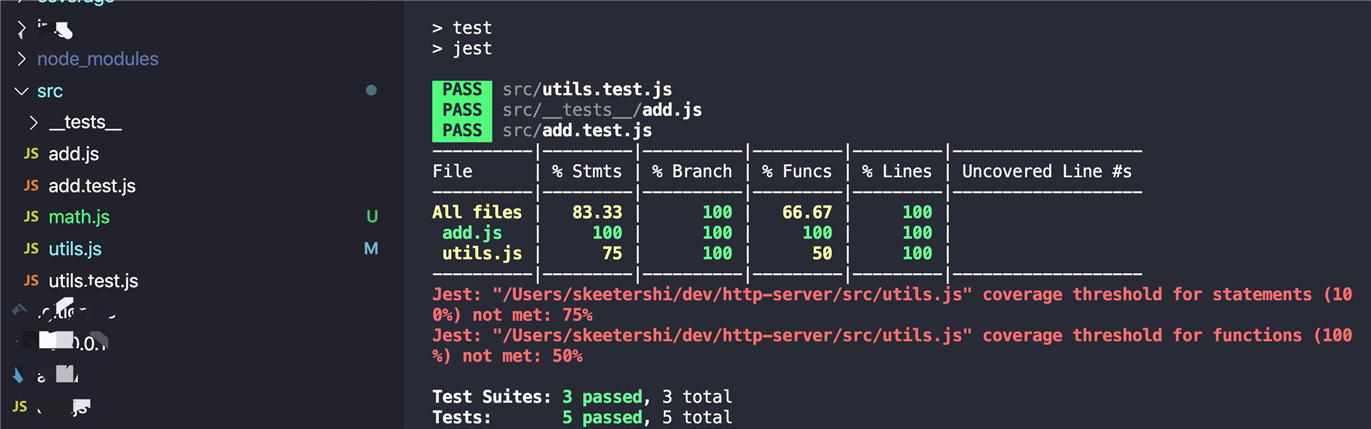
Task: Expand the __tests__ folder chevron
Action: tap(33, 123)
